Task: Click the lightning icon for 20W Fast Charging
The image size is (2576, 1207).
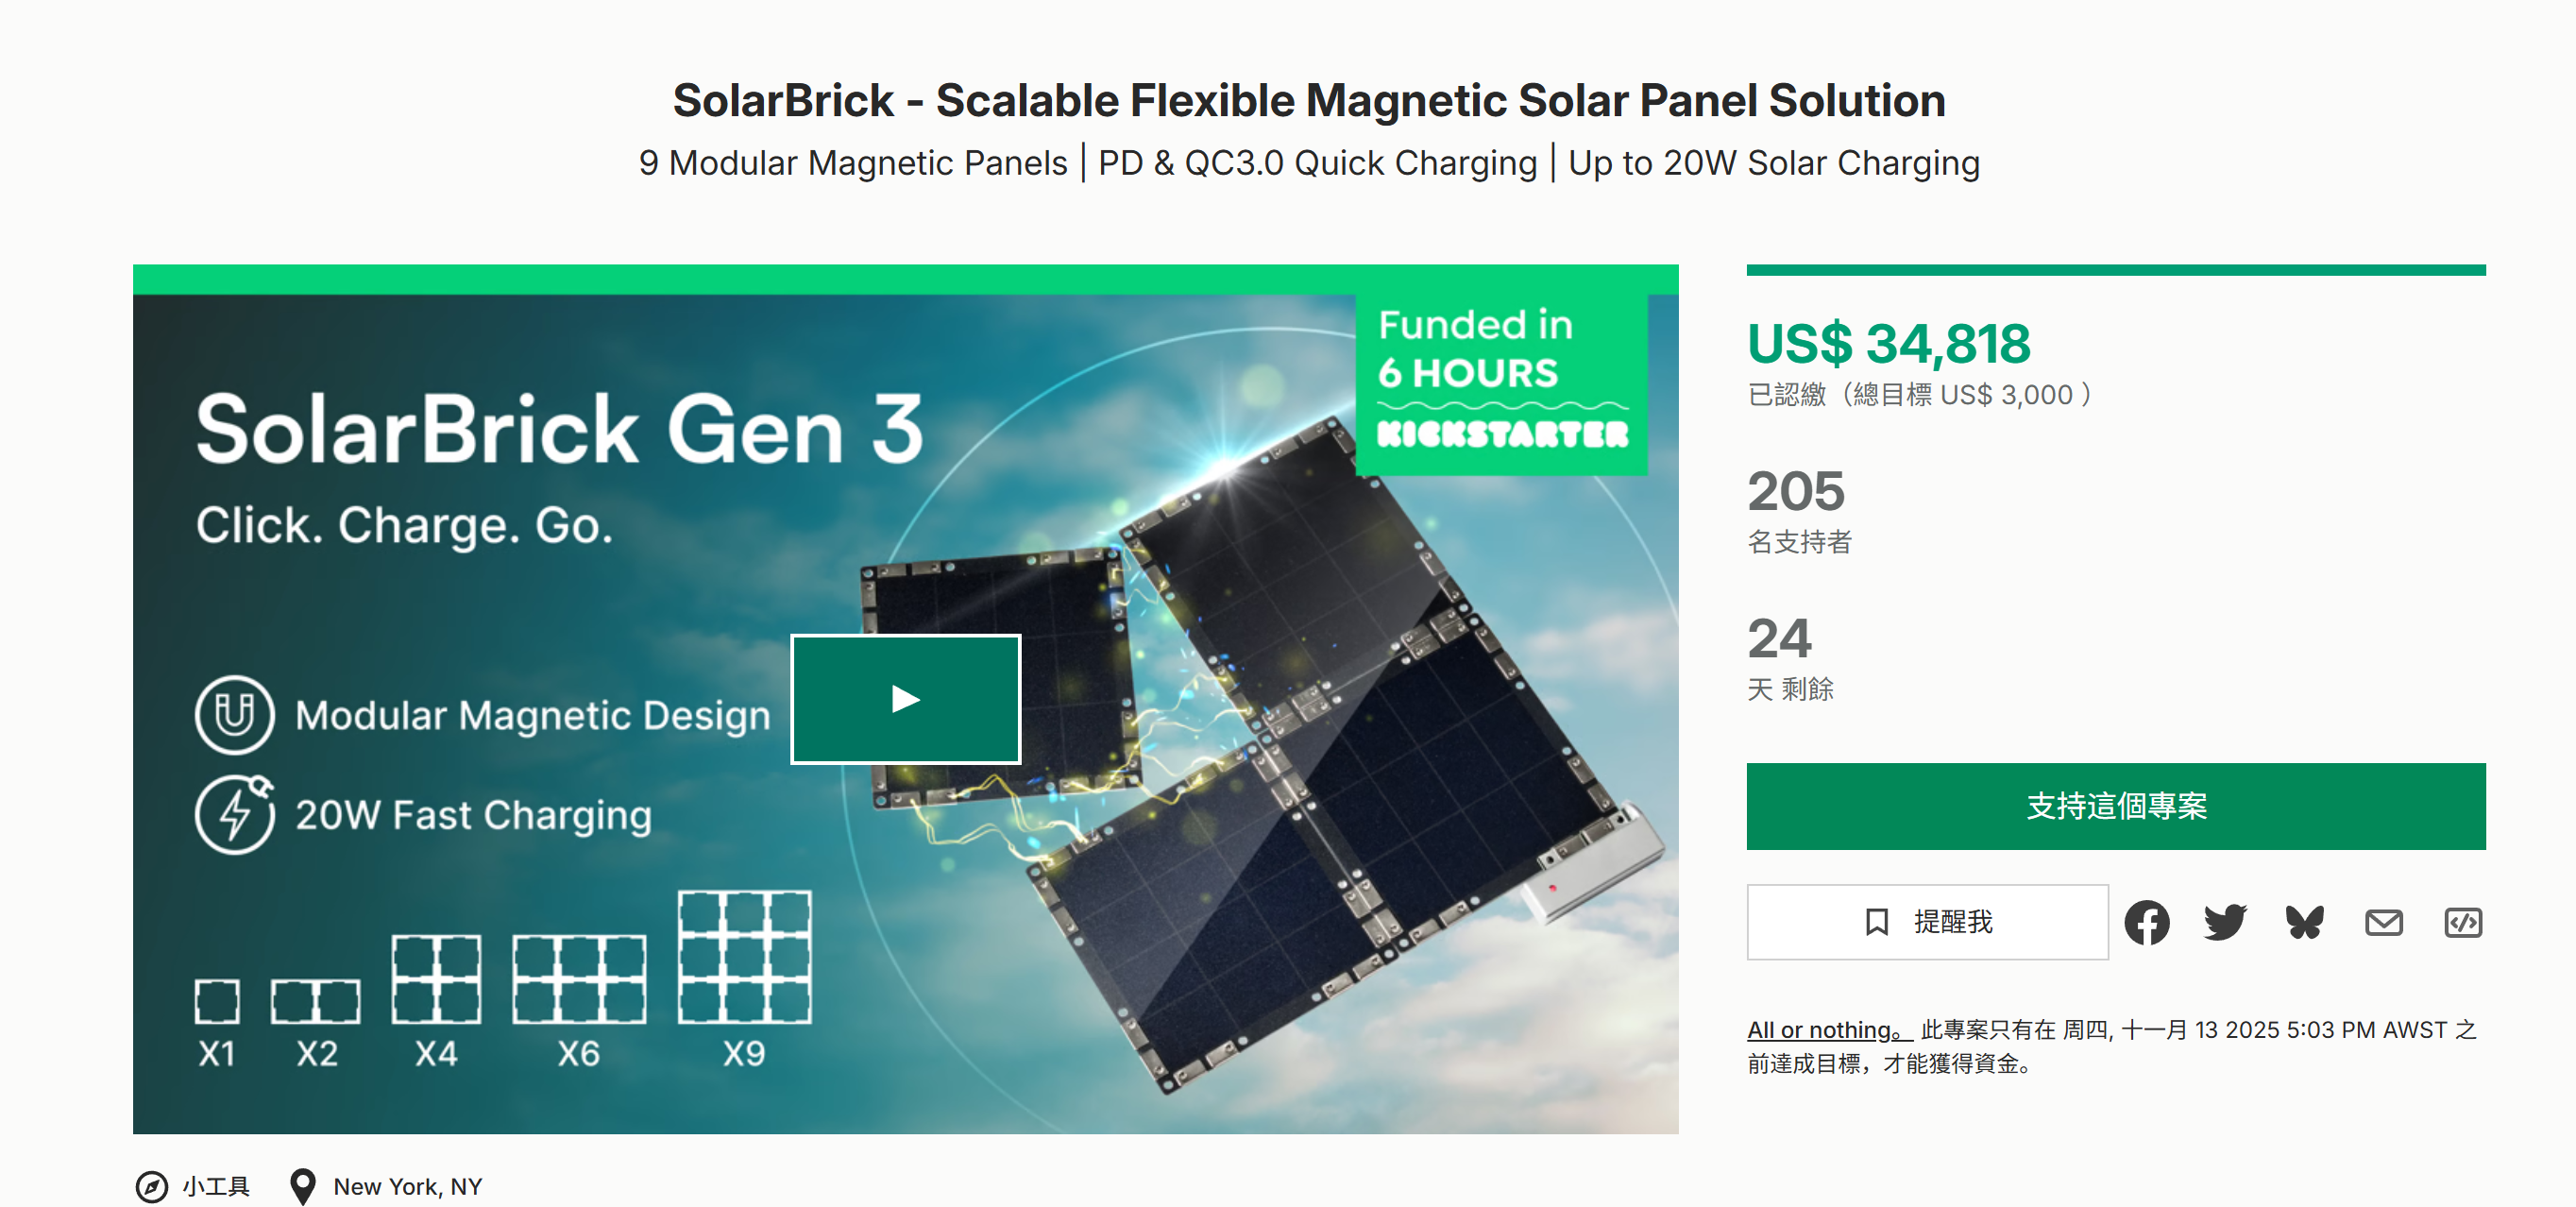Action: (x=234, y=815)
